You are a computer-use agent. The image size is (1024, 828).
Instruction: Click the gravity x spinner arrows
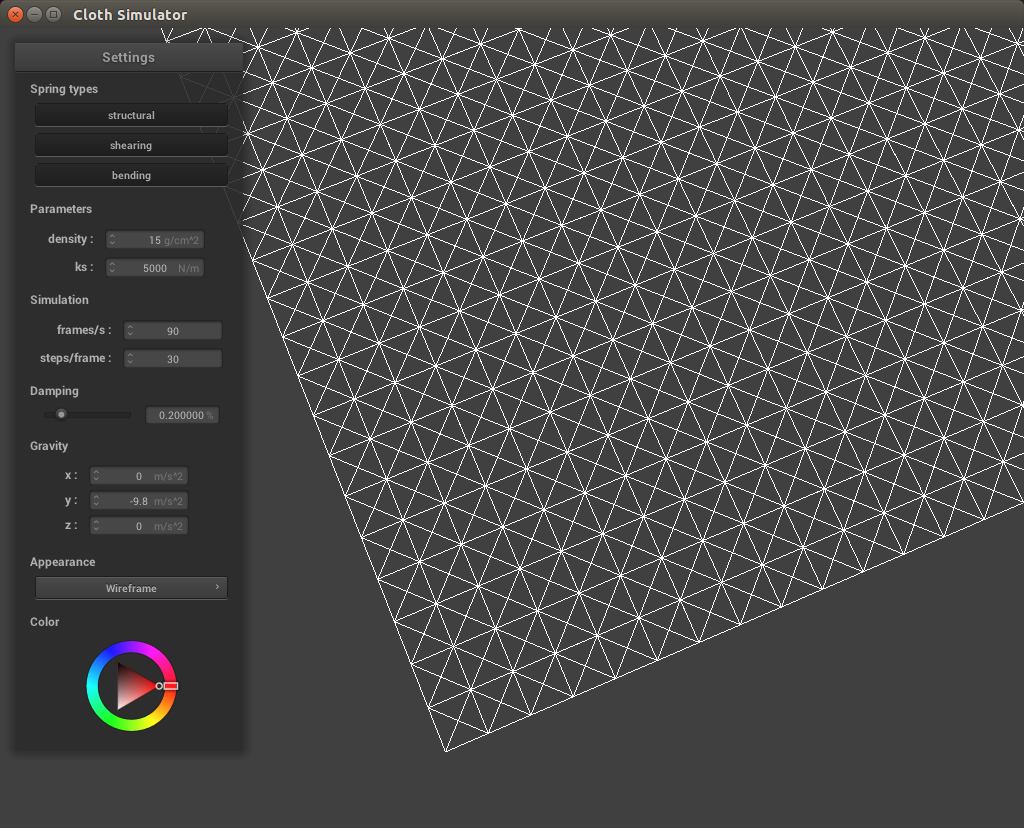97,476
